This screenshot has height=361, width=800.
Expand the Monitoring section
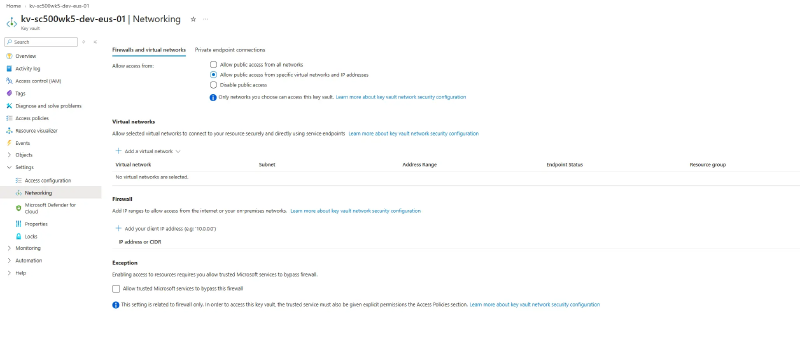9,248
